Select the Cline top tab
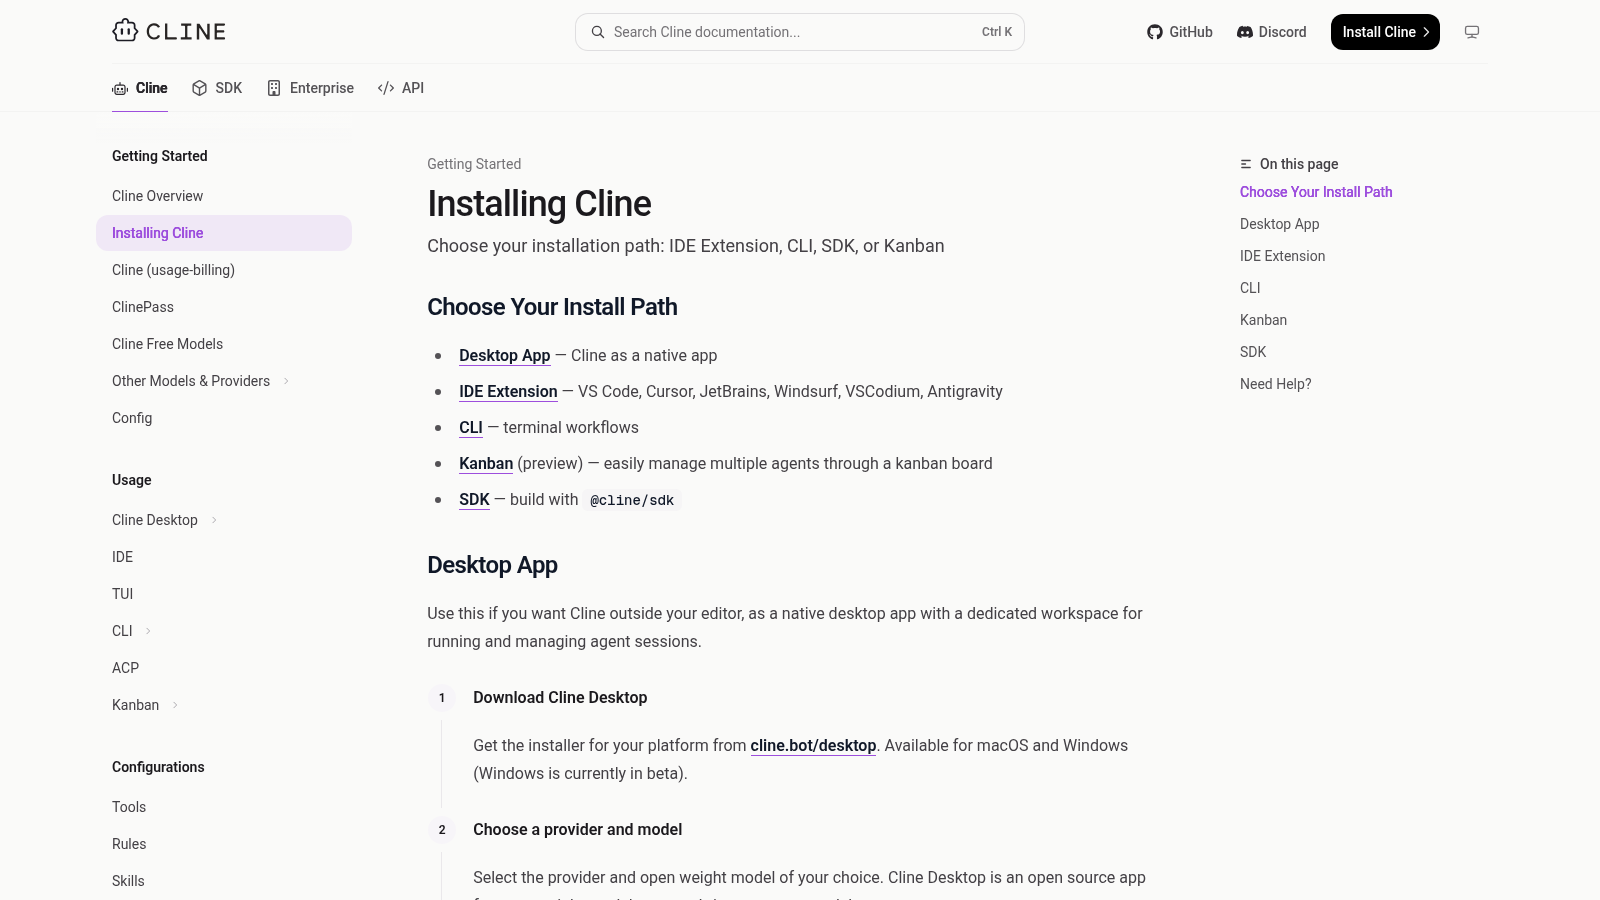The height and width of the screenshot is (900, 1600). pyautogui.click(x=140, y=88)
